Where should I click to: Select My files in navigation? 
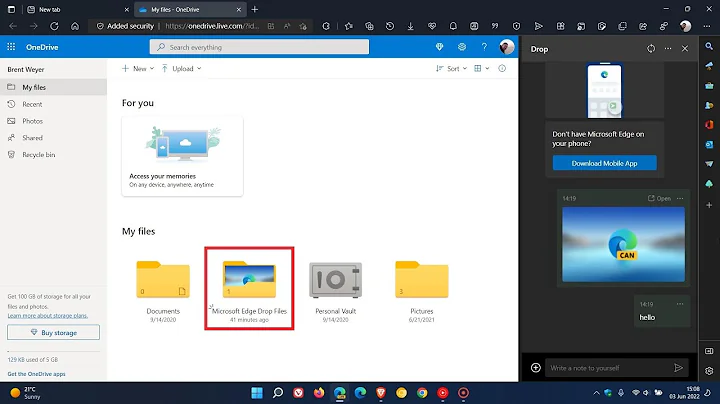(53, 87)
